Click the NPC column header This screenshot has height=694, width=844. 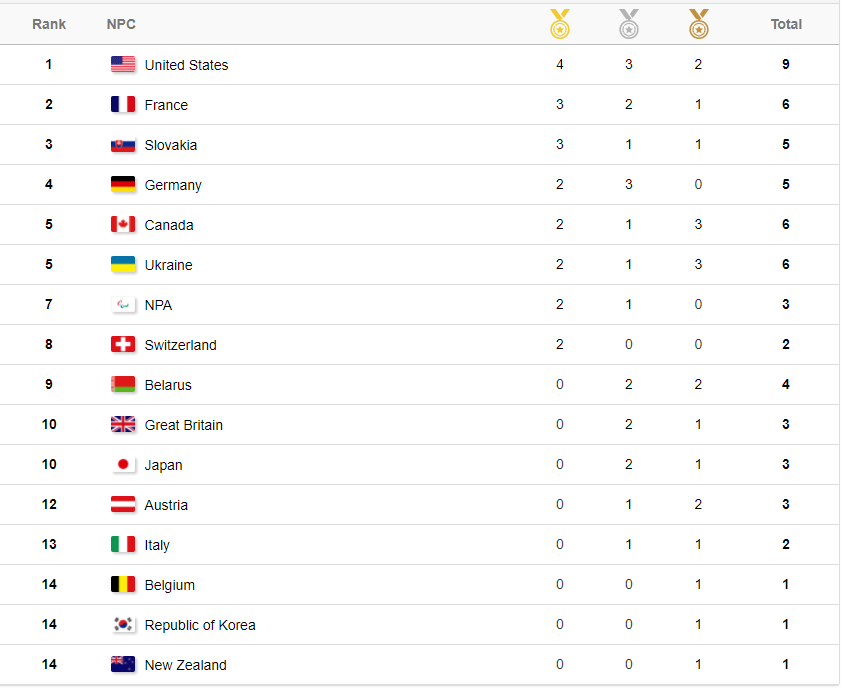pyautogui.click(x=121, y=24)
